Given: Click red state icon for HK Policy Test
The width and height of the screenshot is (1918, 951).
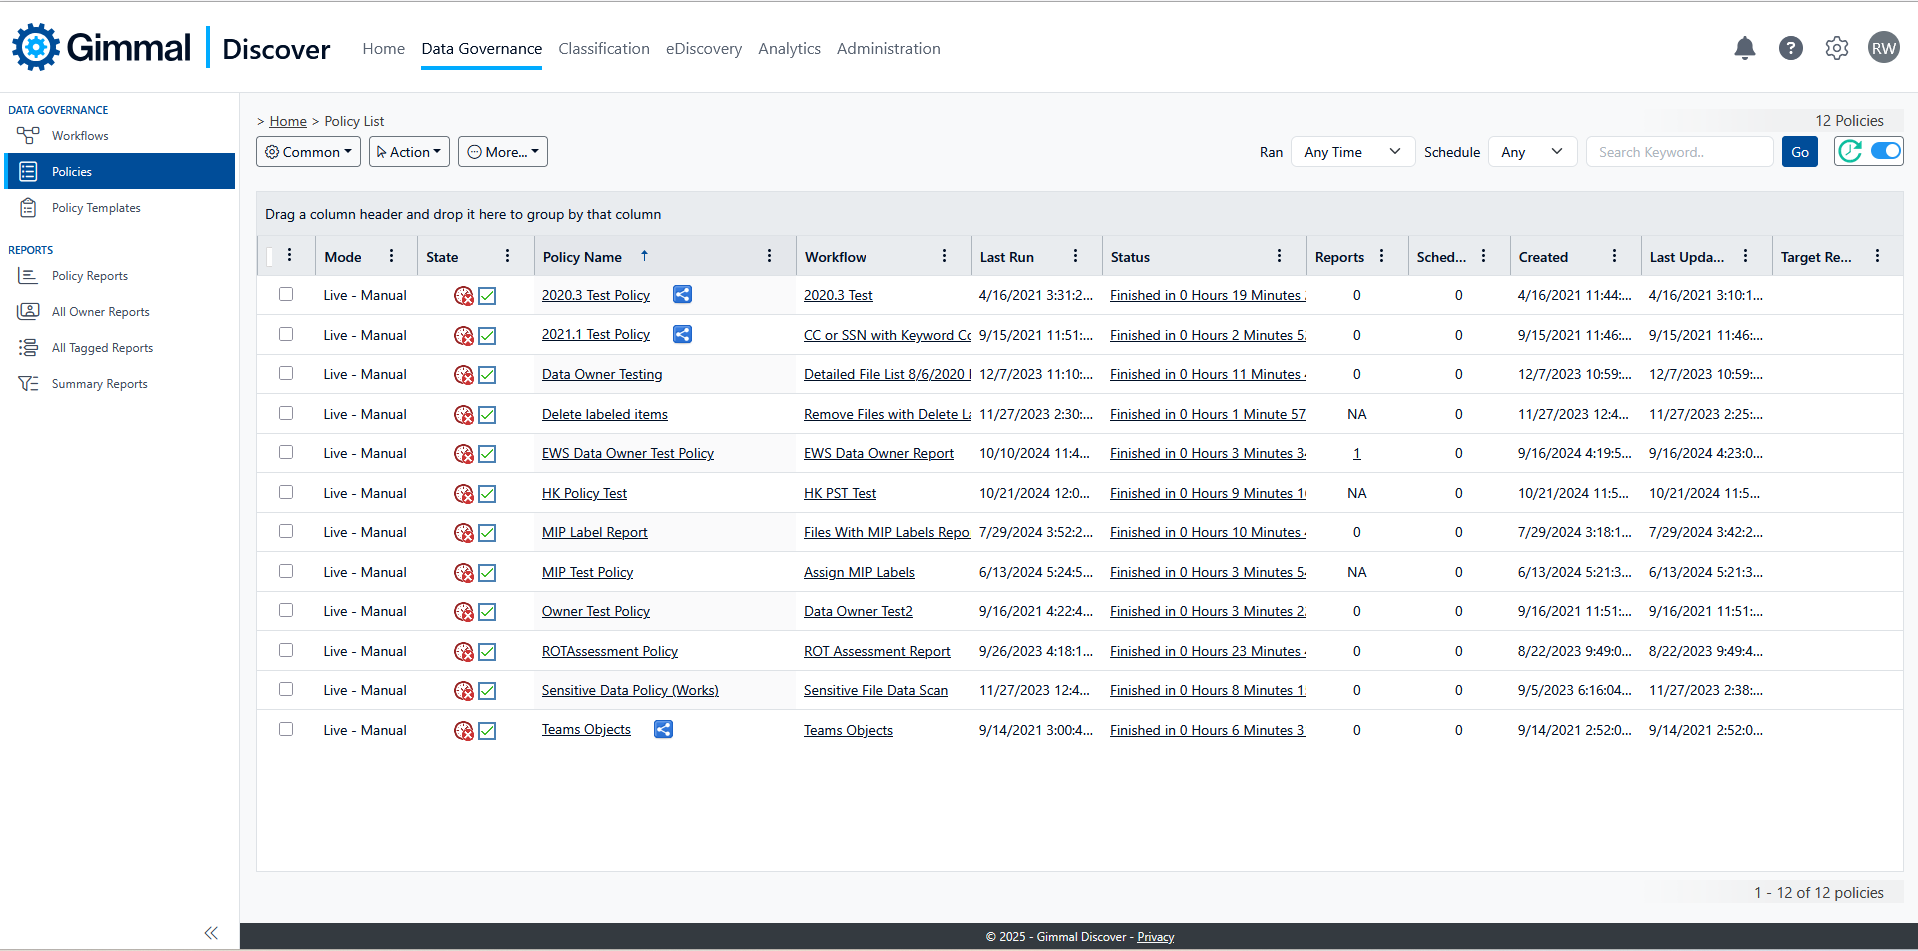Looking at the screenshot, I should point(463,494).
